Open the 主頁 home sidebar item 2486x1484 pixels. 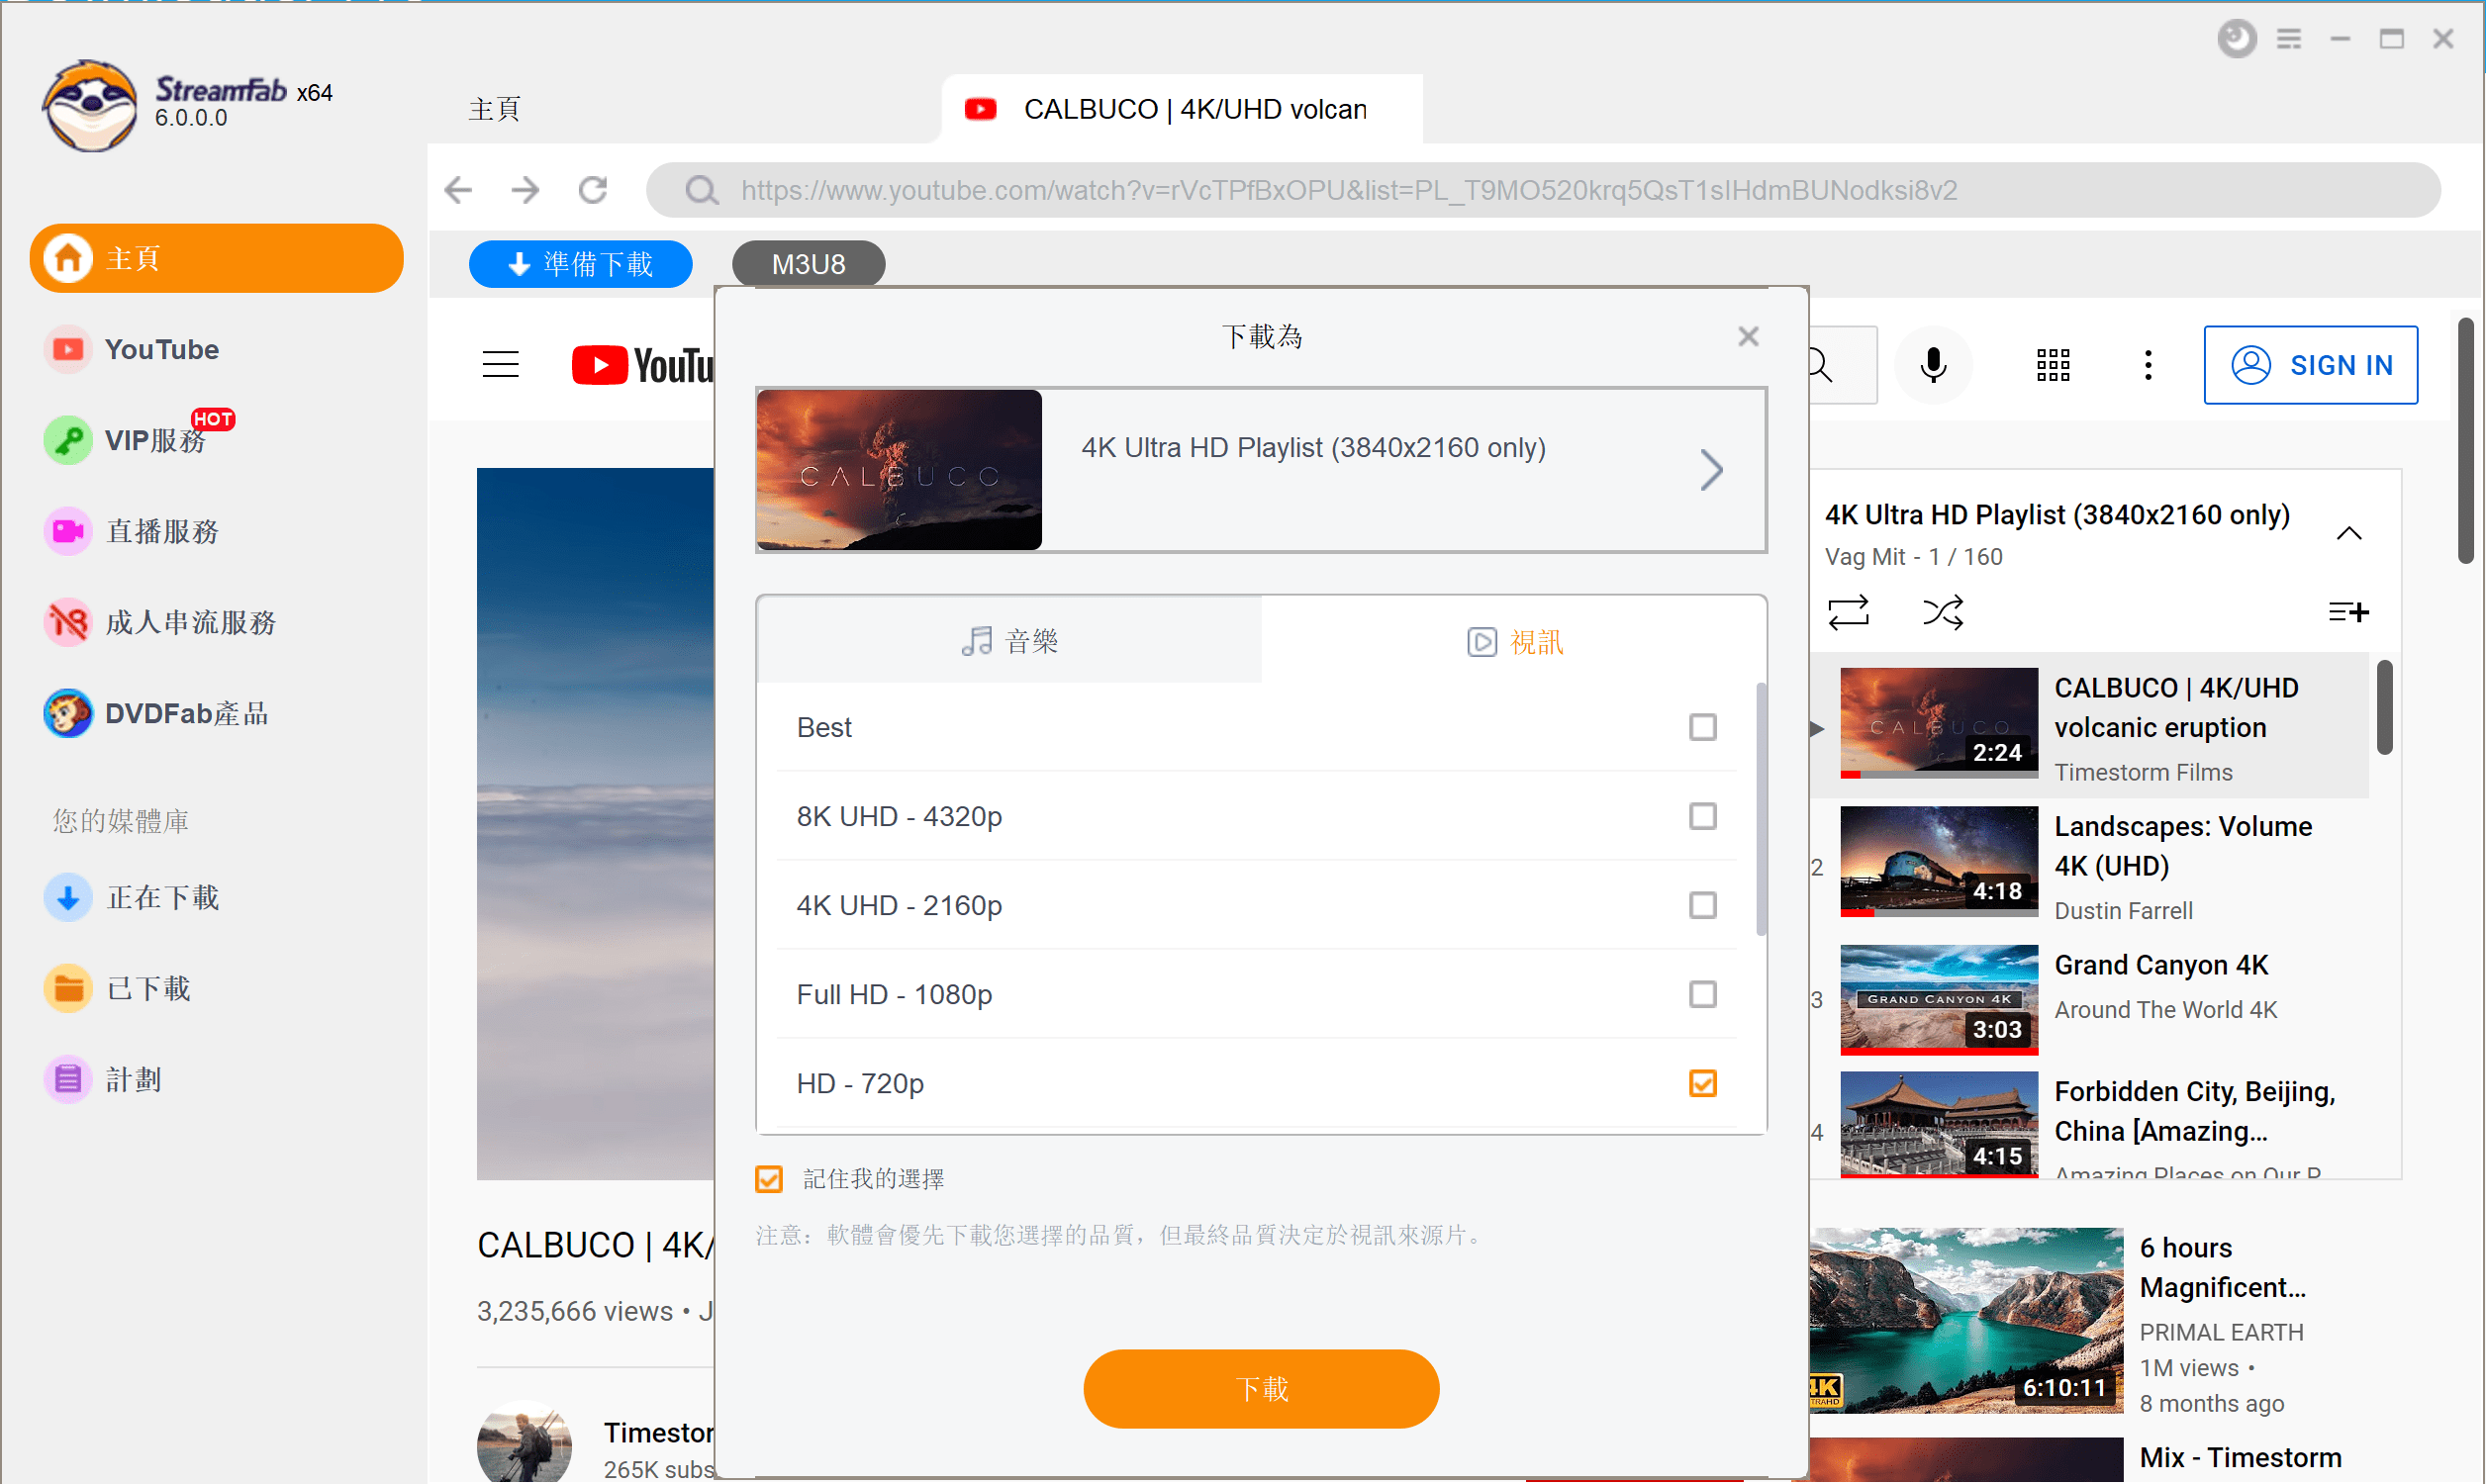[217, 258]
